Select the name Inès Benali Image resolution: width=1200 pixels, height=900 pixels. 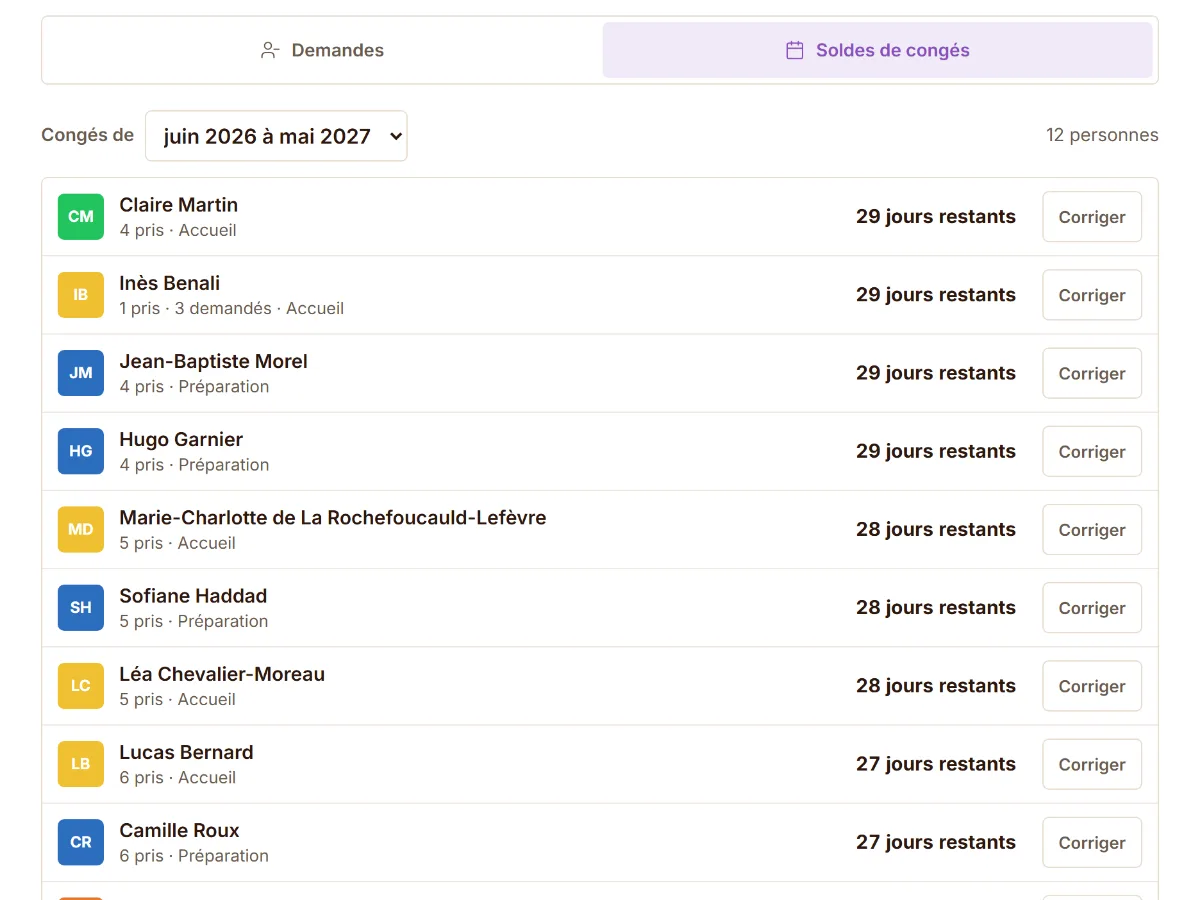tap(170, 283)
